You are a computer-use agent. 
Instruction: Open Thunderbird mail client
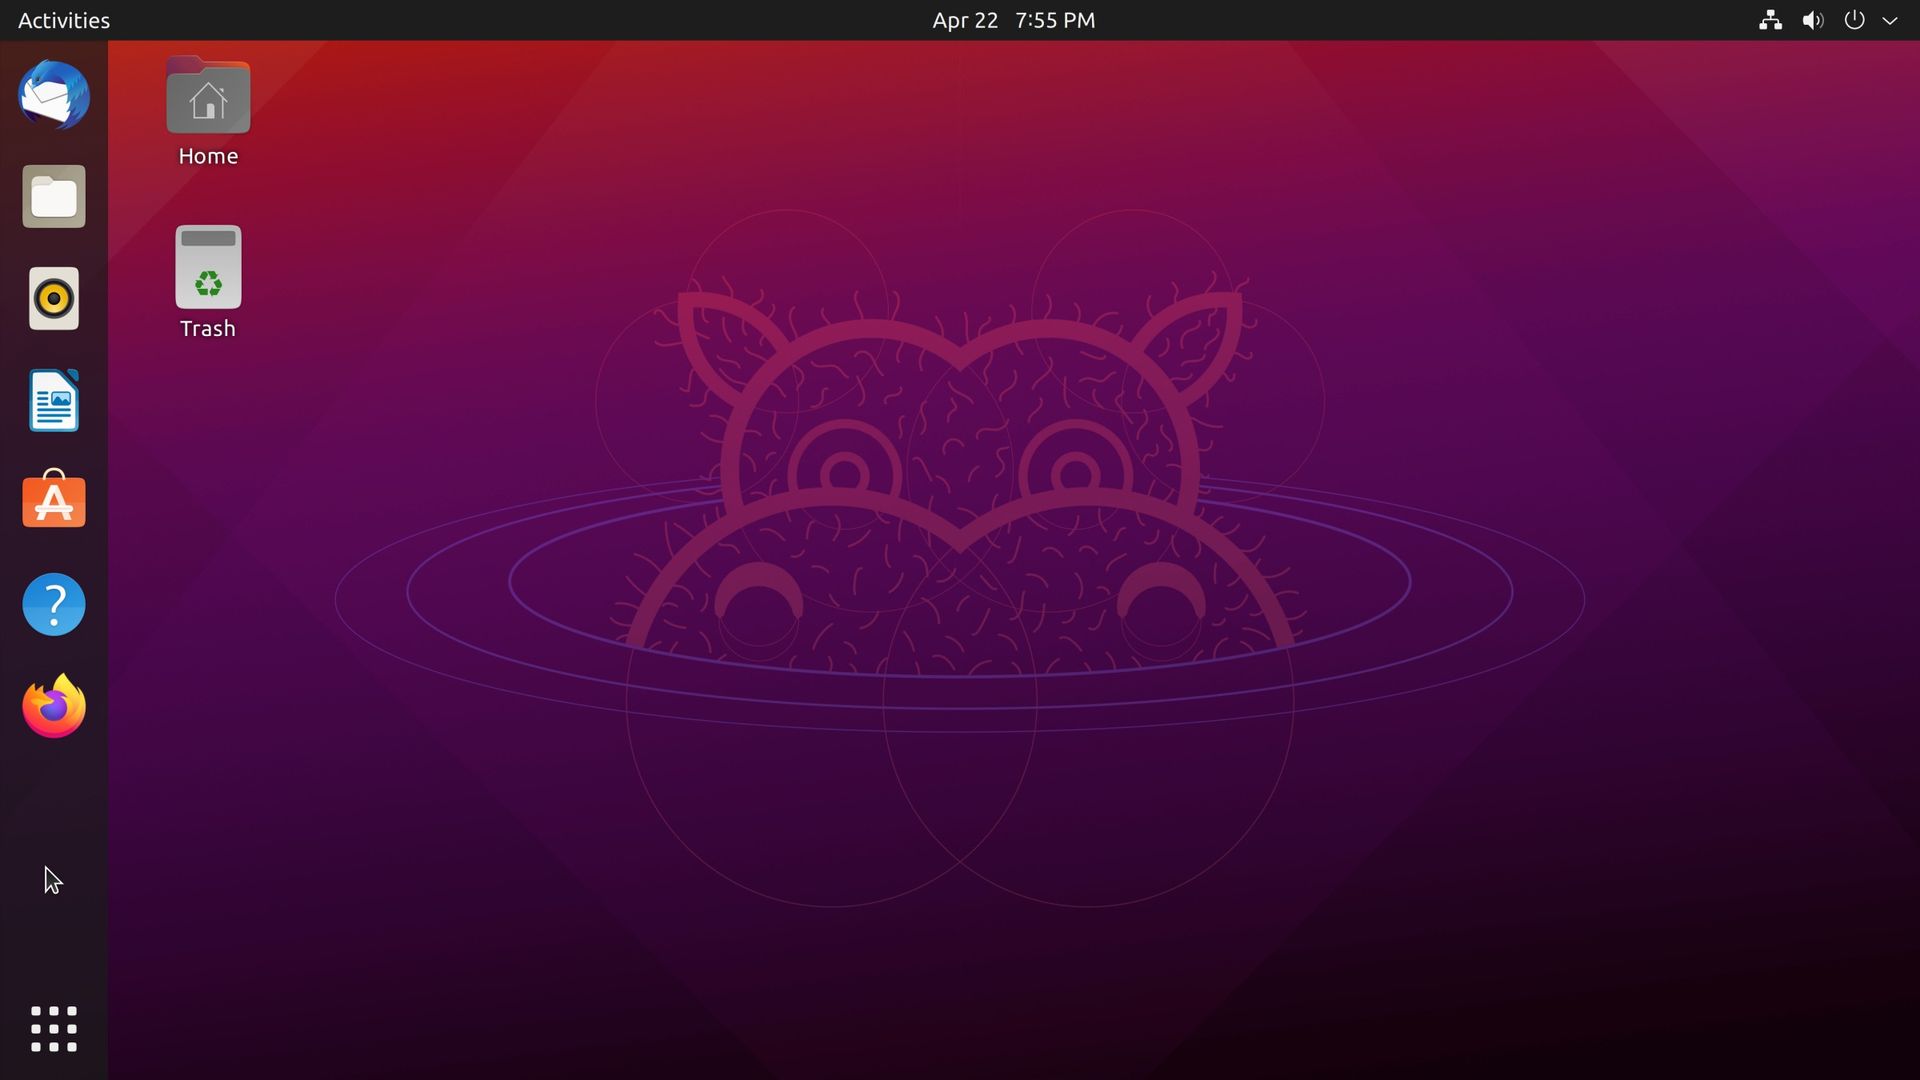(x=53, y=96)
